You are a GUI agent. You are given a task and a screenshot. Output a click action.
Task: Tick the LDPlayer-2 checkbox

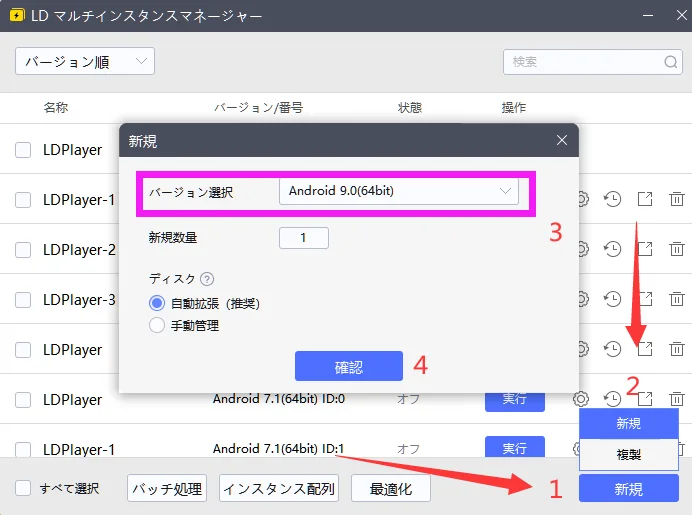[23, 250]
